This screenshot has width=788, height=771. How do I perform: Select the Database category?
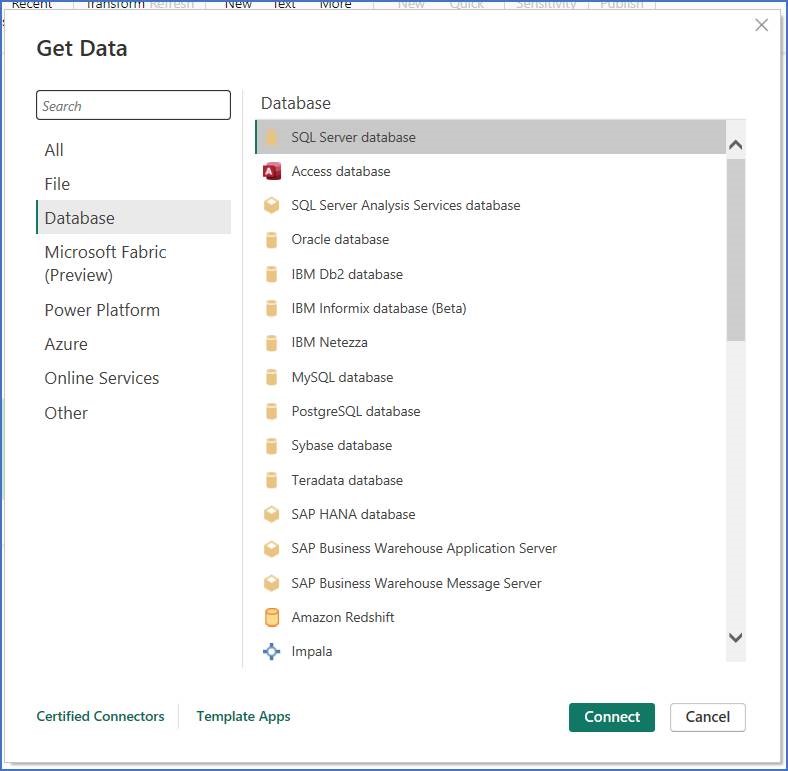(133, 218)
